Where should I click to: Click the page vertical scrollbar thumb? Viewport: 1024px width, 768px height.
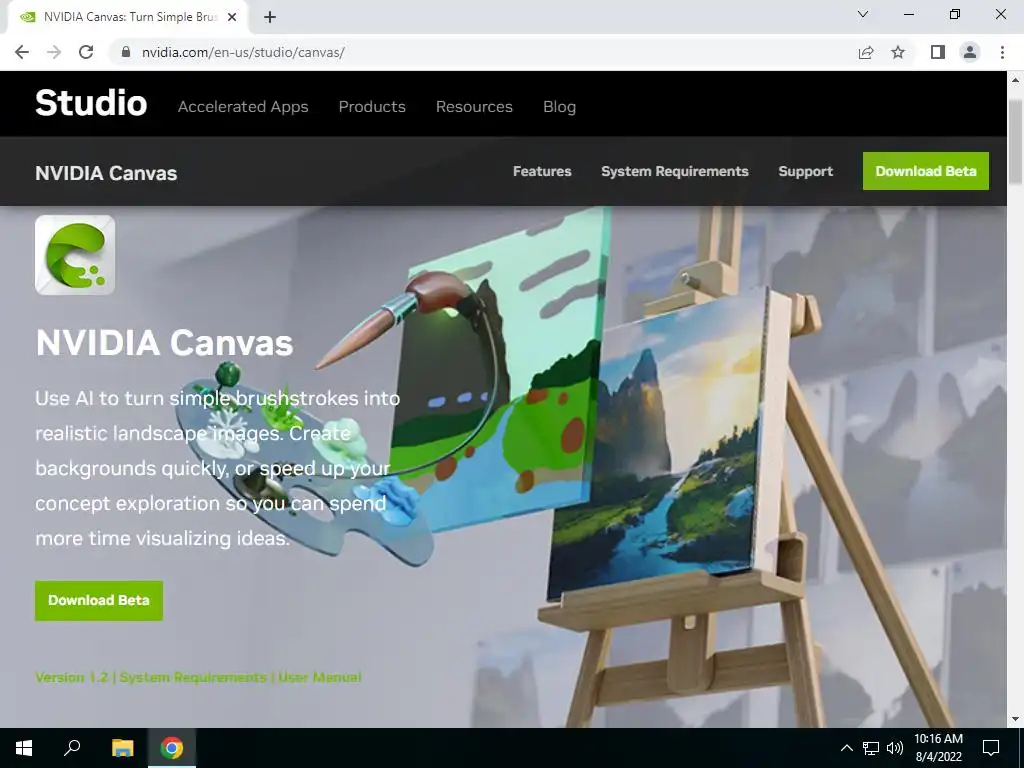(1015, 142)
